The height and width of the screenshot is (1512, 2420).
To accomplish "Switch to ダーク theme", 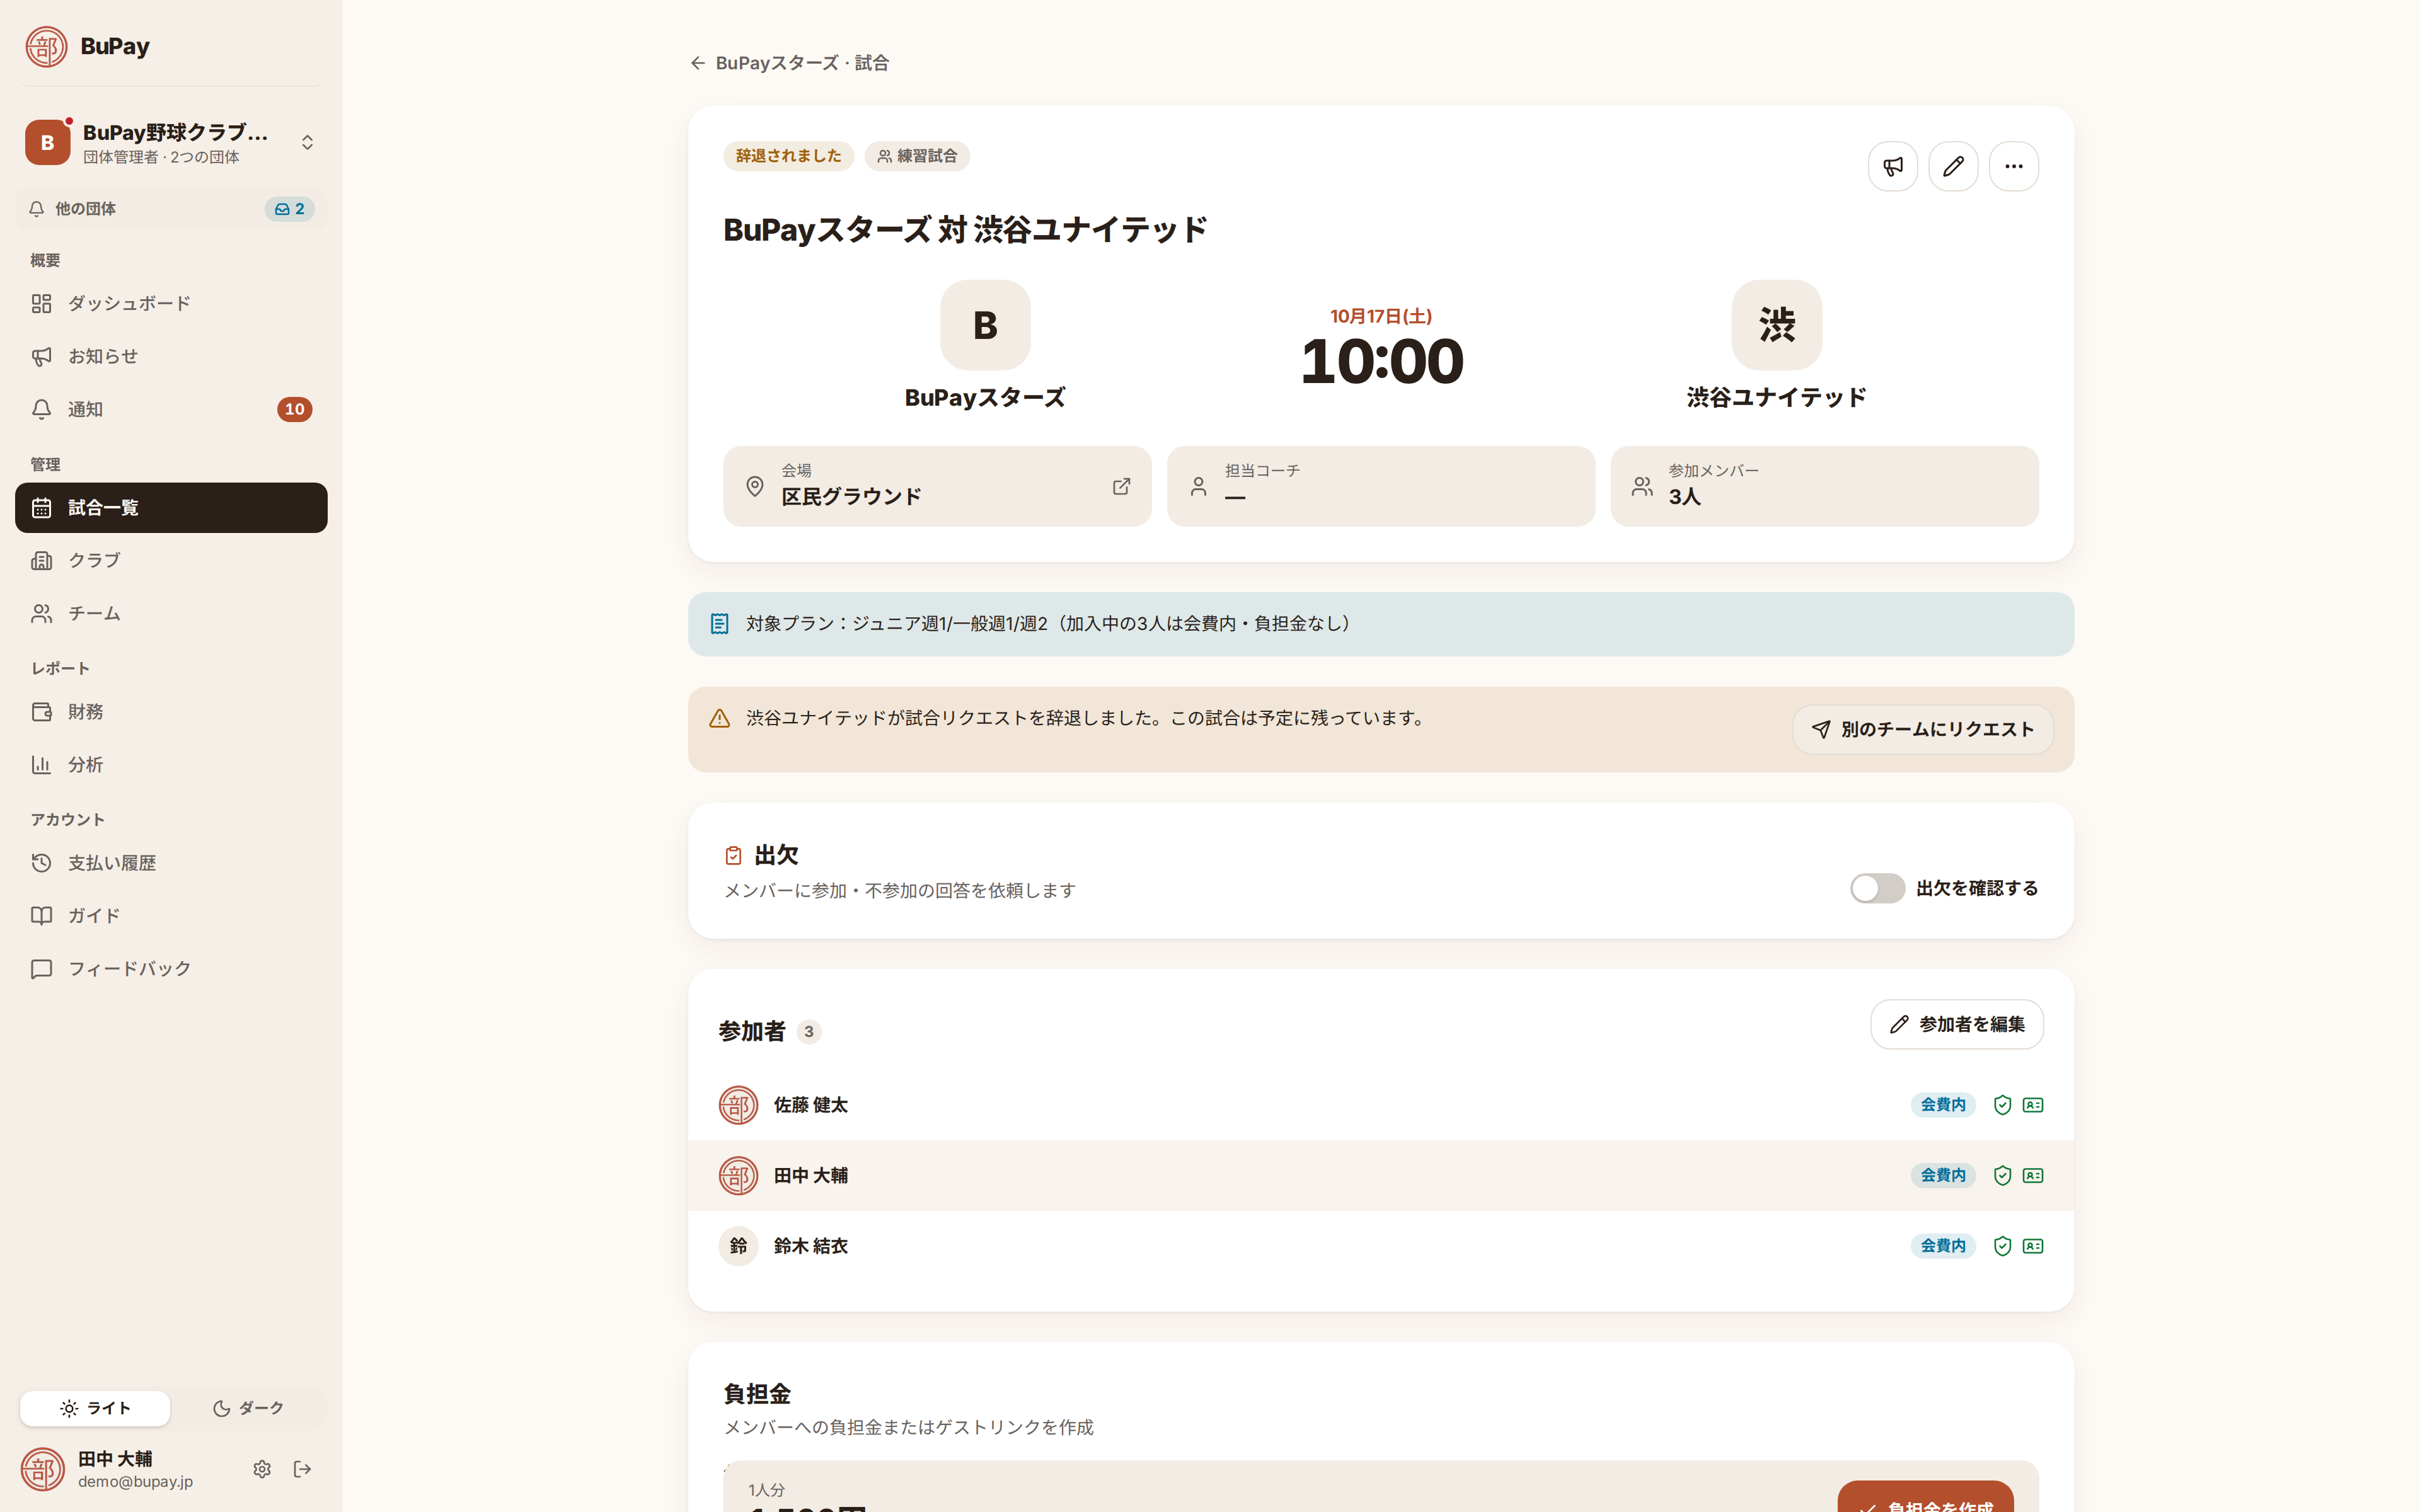I will (x=248, y=1408).
